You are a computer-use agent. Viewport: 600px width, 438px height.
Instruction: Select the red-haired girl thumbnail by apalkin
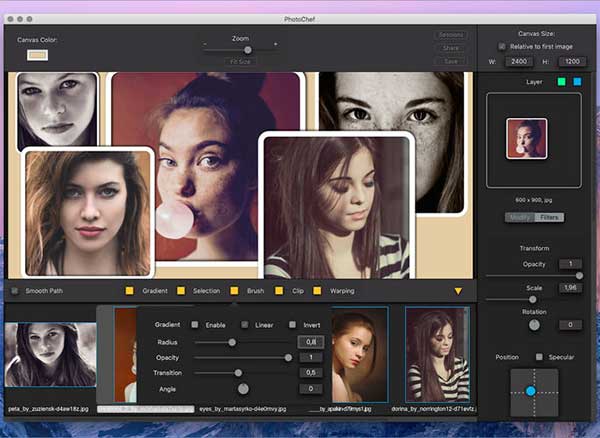point(360,355)
